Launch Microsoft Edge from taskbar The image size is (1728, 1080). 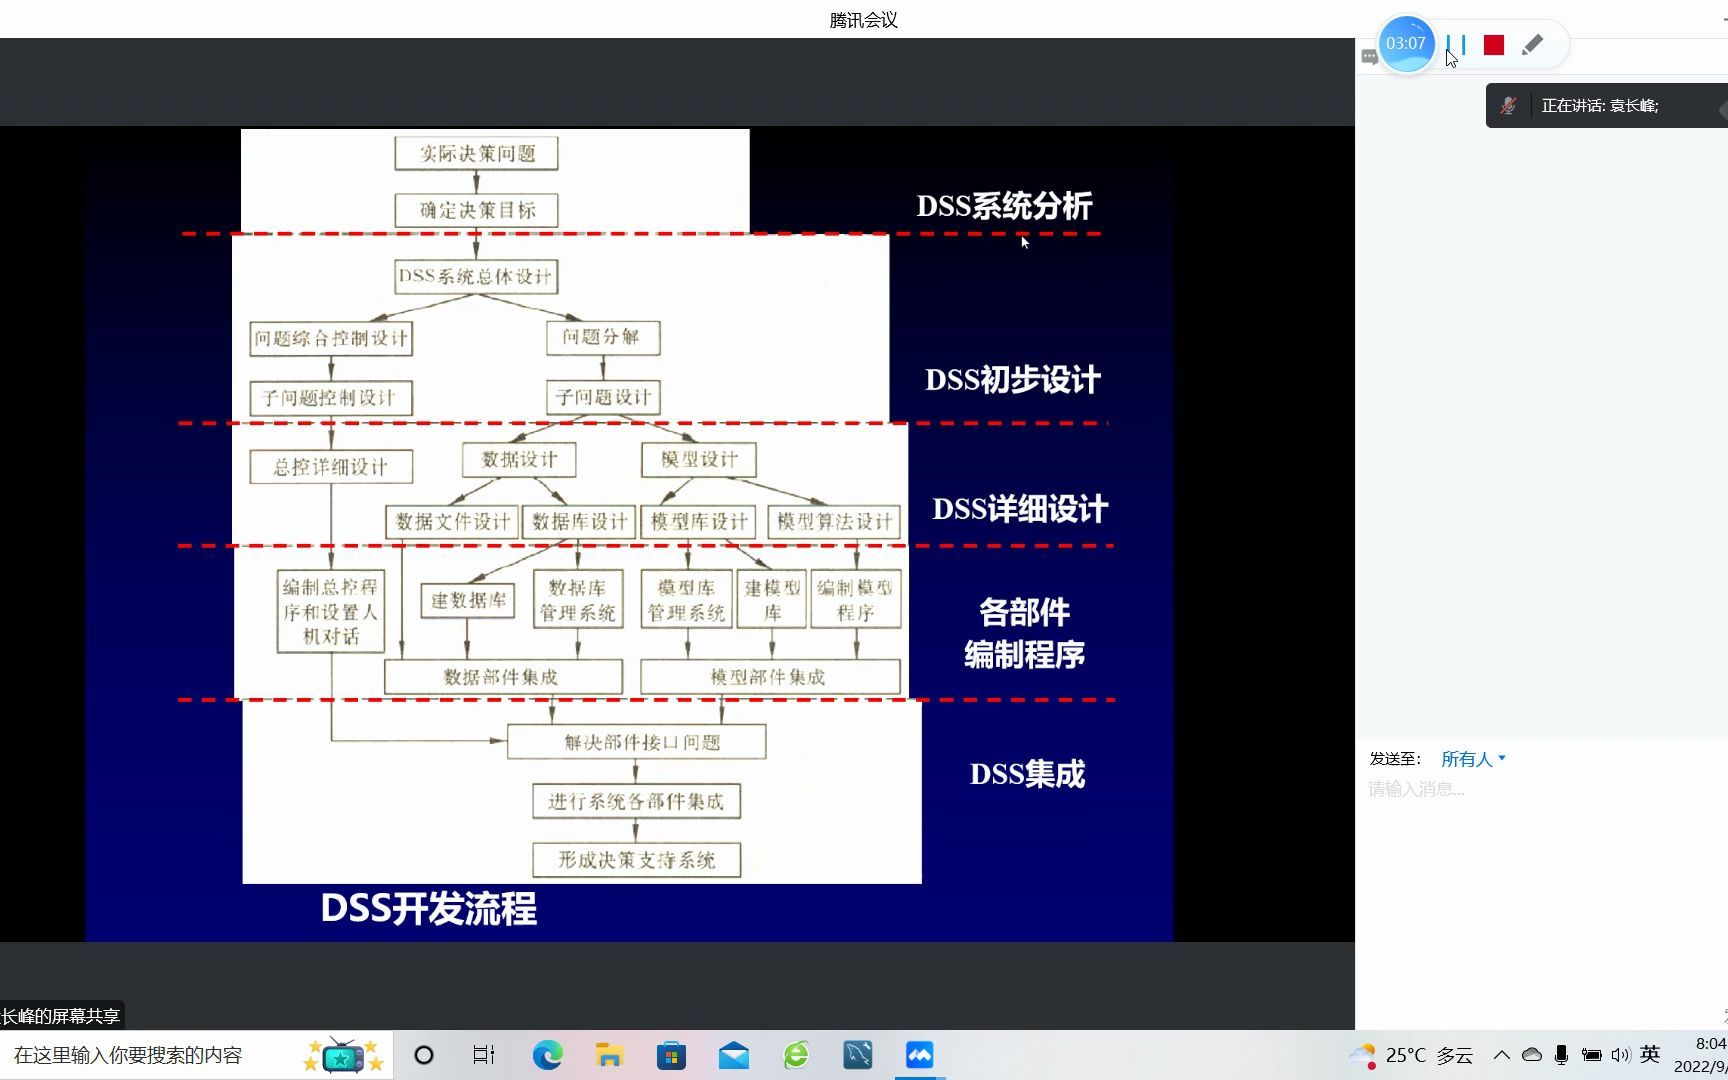547,1055
